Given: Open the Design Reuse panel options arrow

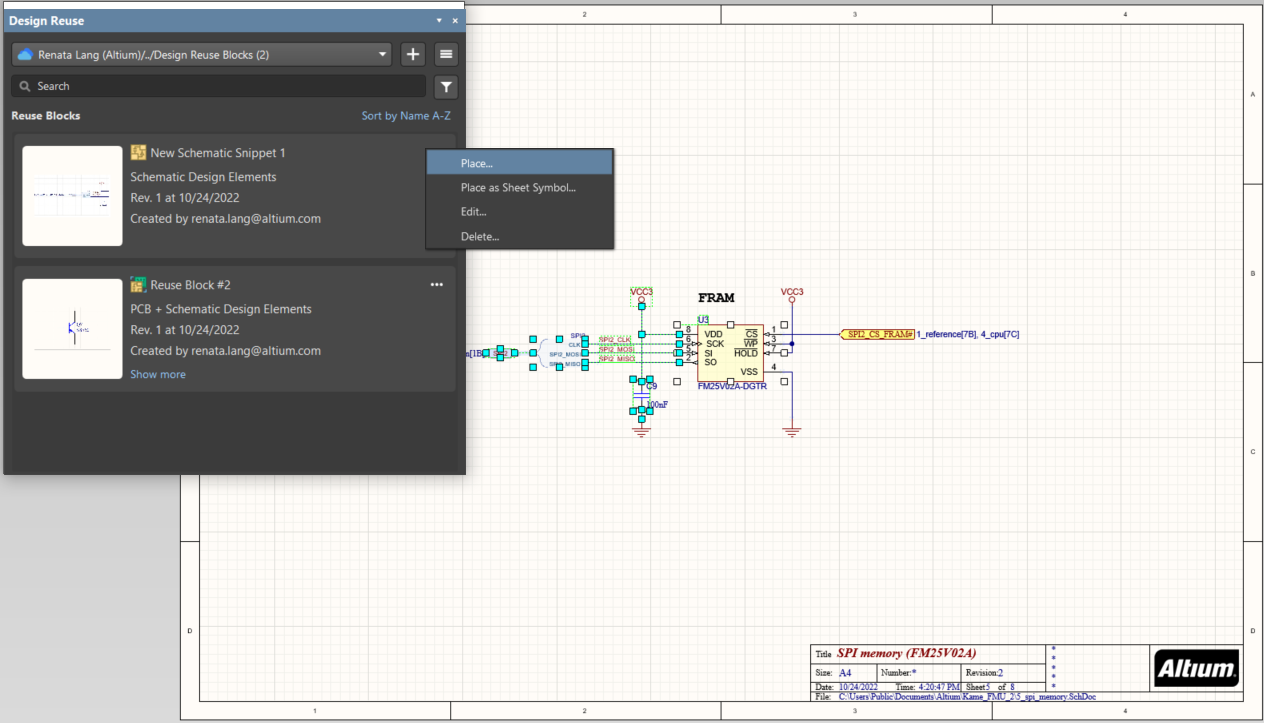Looking at the screenshot, I should (x=438, y=21).
